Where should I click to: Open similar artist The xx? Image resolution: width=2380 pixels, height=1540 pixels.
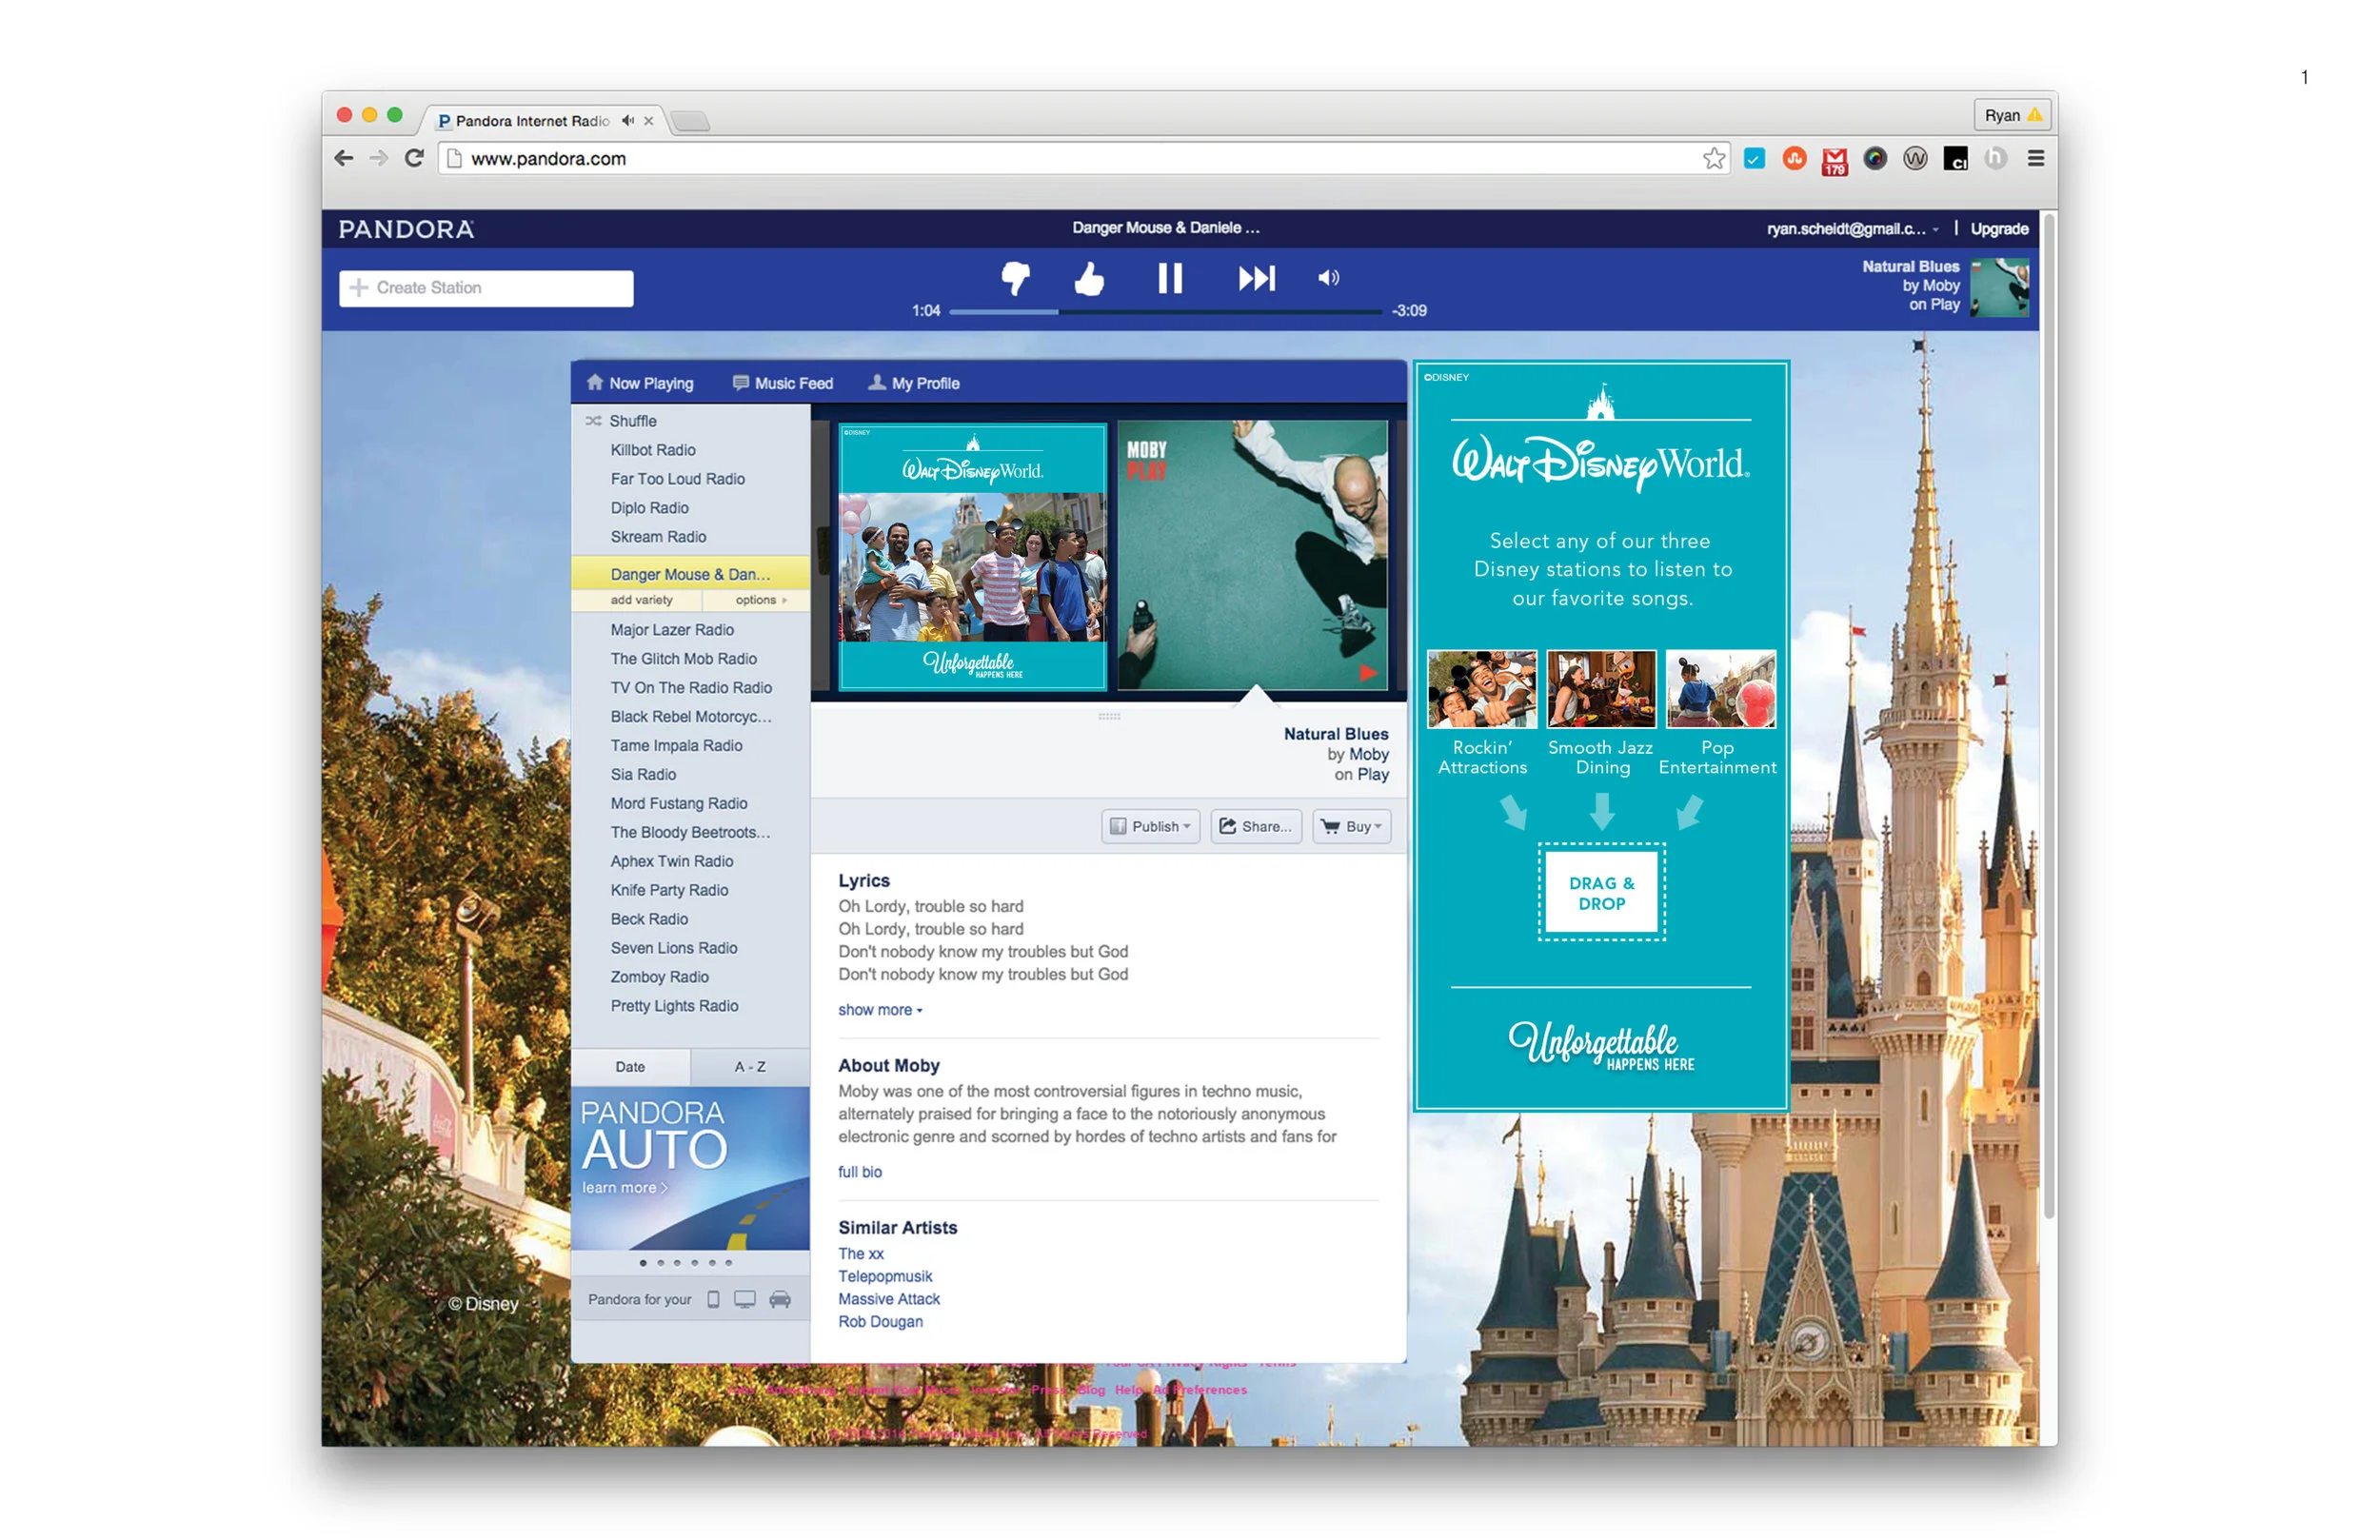pos(861,1254)
